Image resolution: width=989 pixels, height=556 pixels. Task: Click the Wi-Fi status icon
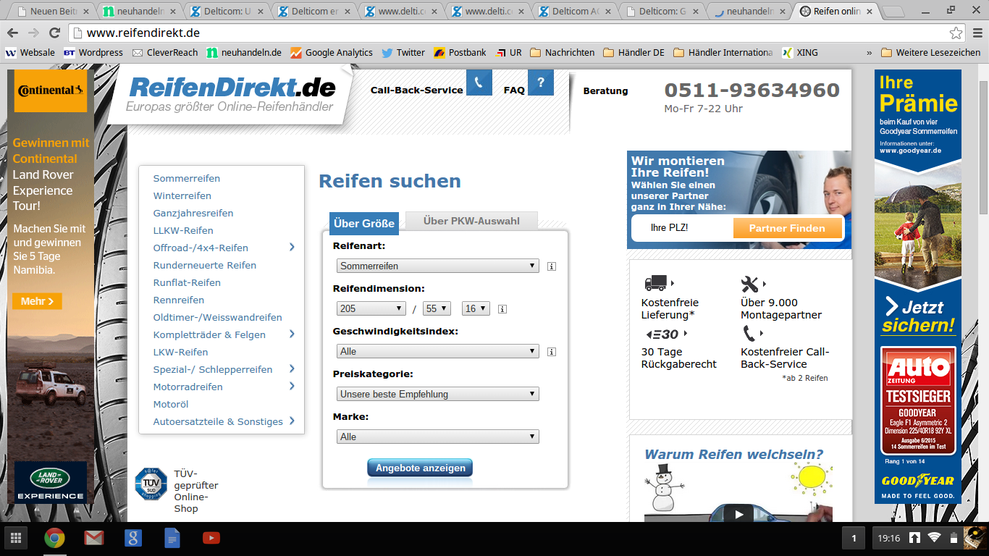tap(934, 538)
